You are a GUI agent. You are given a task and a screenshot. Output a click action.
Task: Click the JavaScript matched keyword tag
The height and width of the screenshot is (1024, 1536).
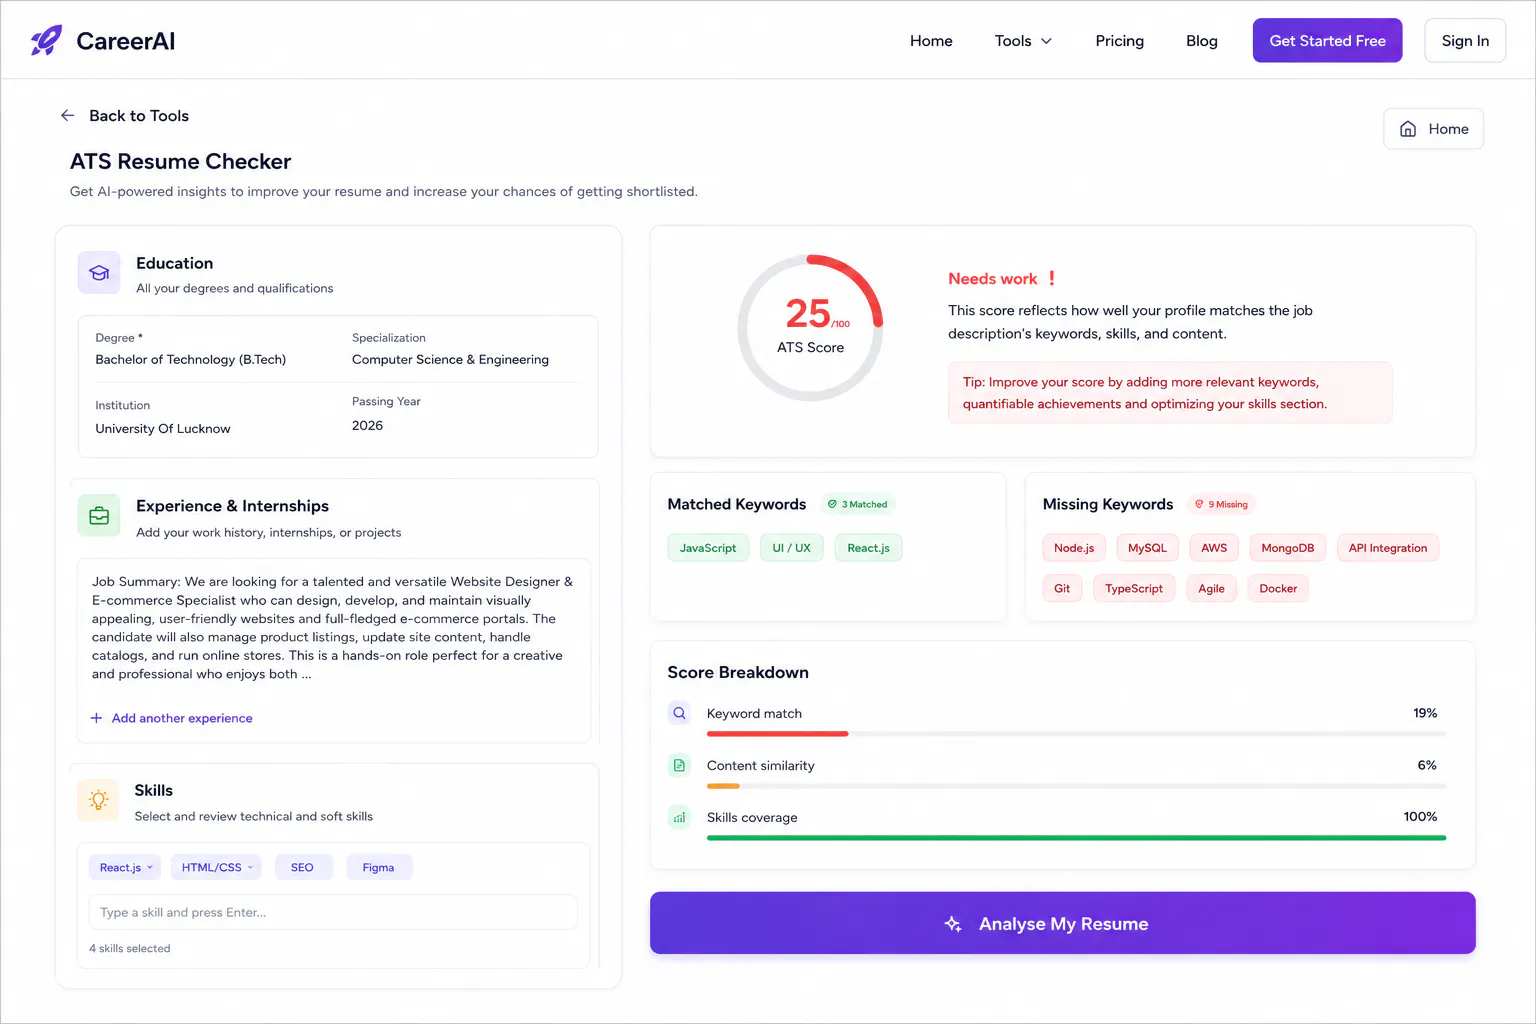click(708, 548)
